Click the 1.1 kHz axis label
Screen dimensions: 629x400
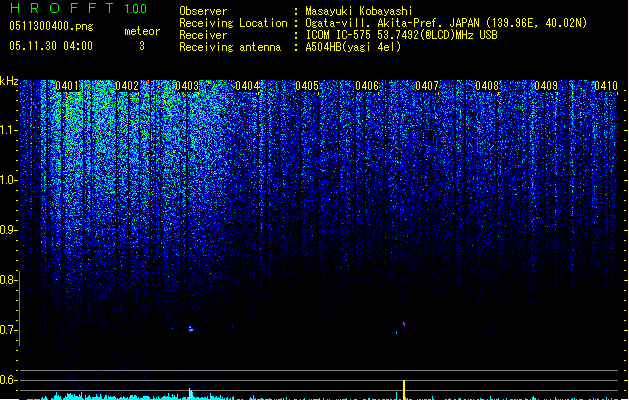pos(8,130)
